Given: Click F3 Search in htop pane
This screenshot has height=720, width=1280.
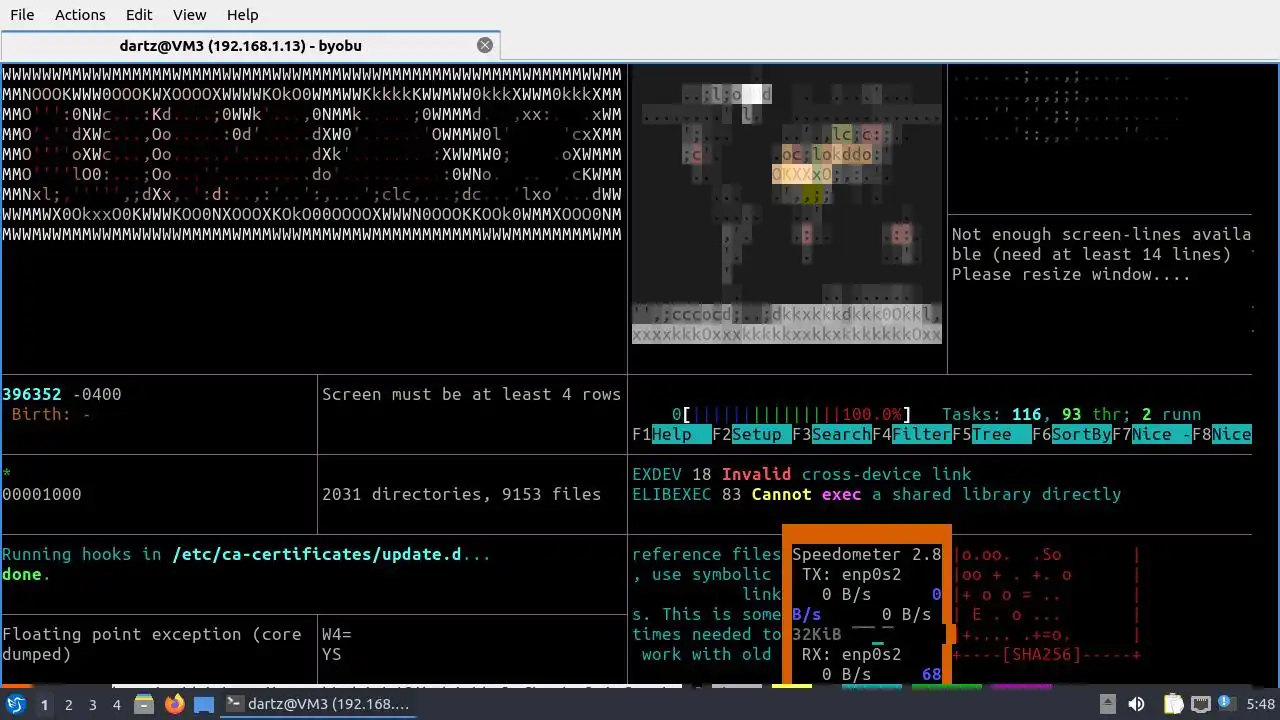Looking at the screenshot, I should pos(832,434).
